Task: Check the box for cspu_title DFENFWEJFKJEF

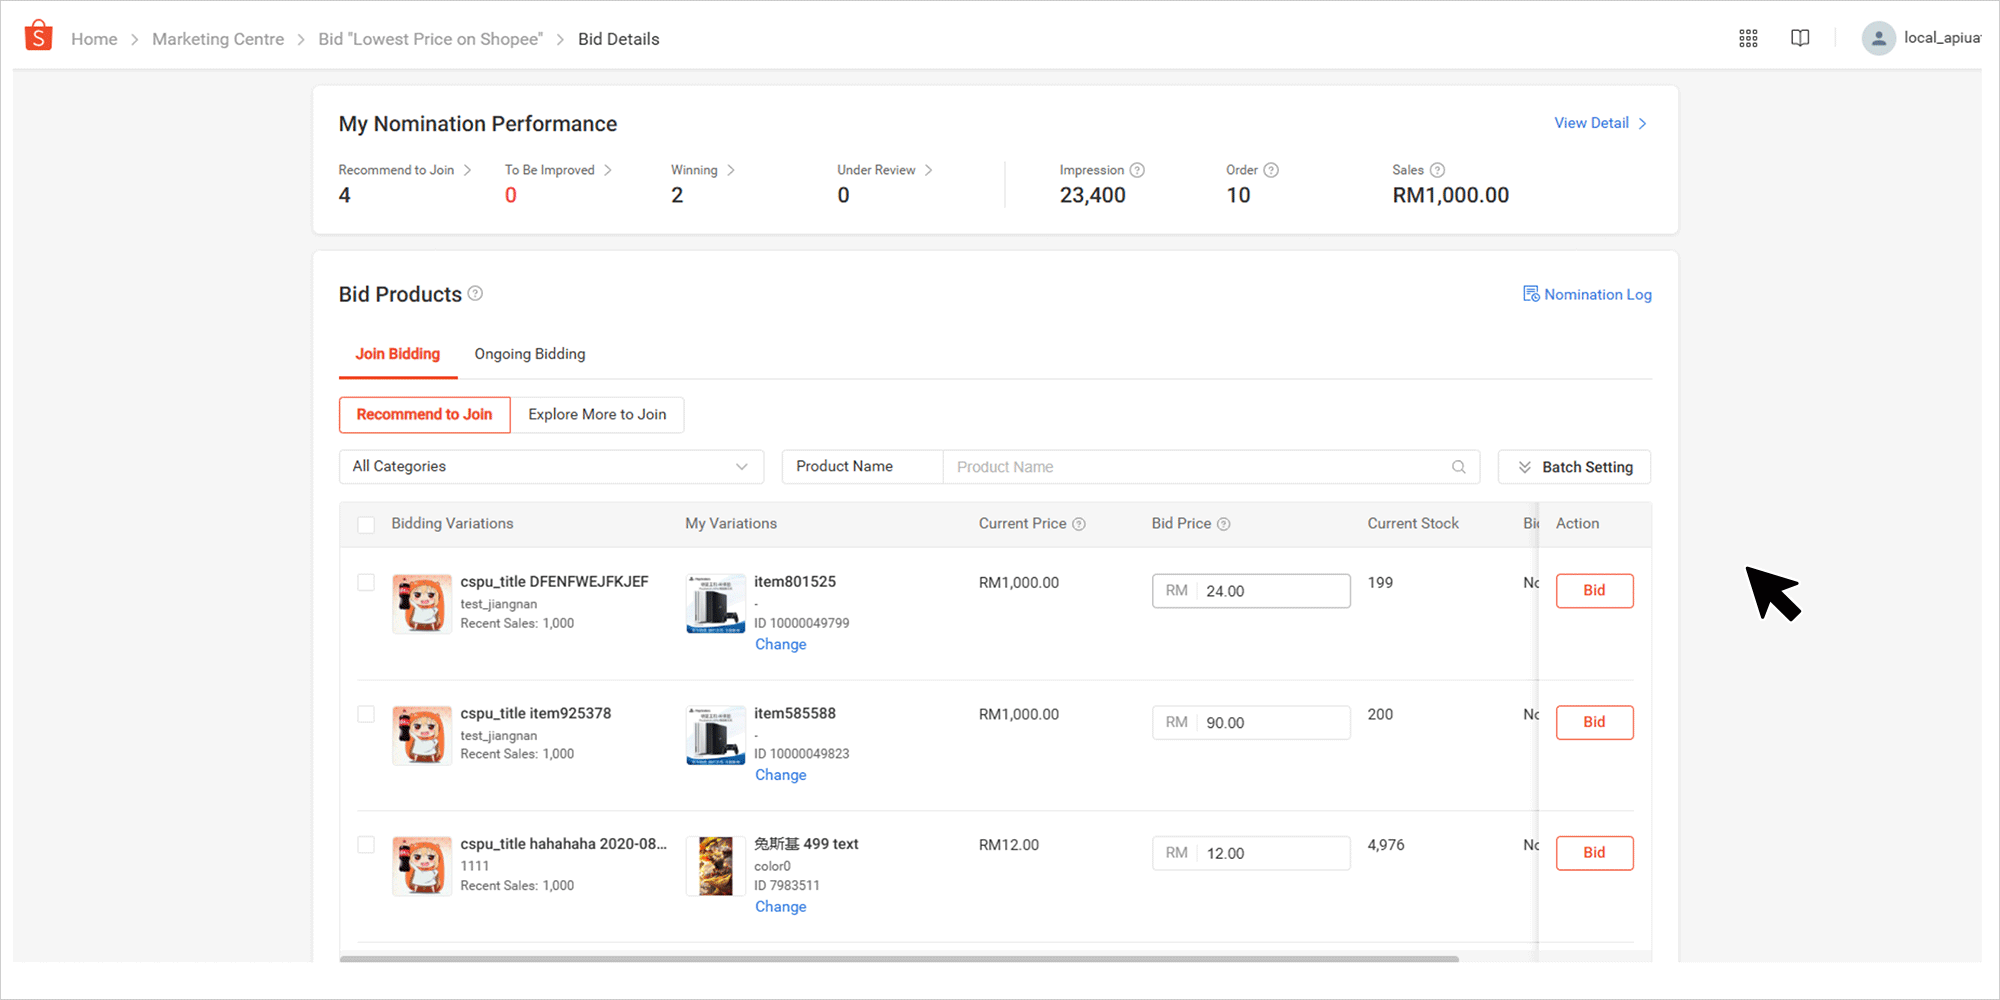Action: pyautogui.click(x=366, y=582)
